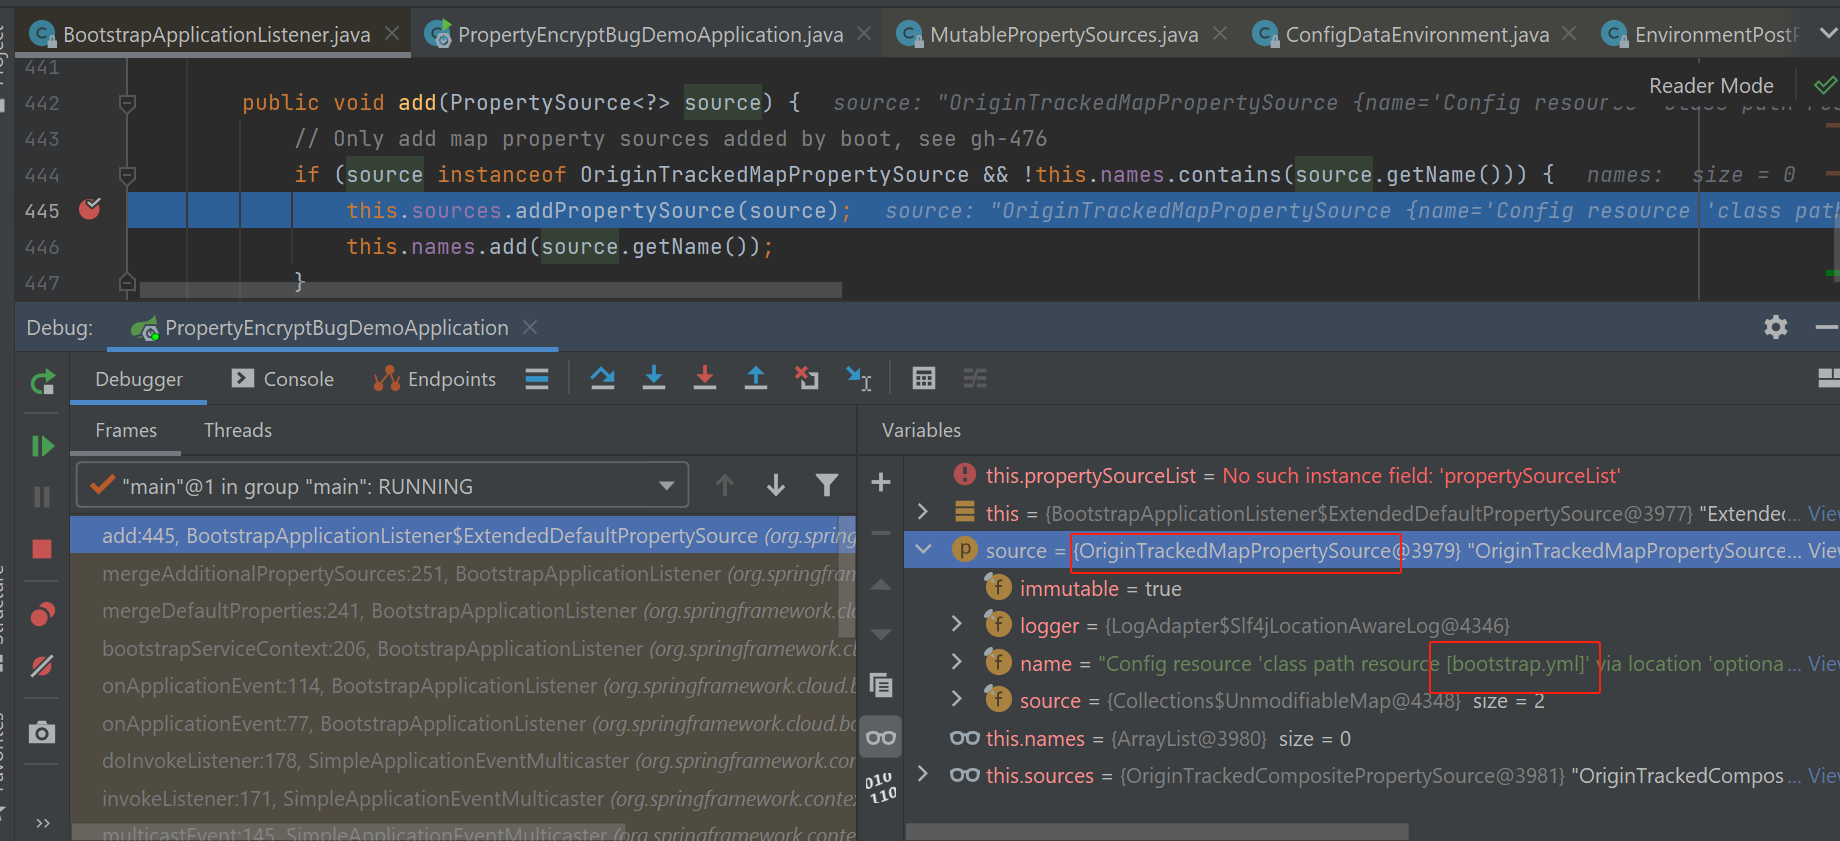
Task: Click Step Out debugger icon
Action: click(x=756, y=378)
